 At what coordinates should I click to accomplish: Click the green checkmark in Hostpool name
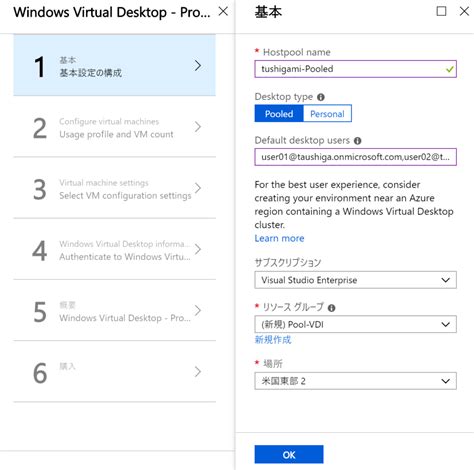tap(450, 69)
